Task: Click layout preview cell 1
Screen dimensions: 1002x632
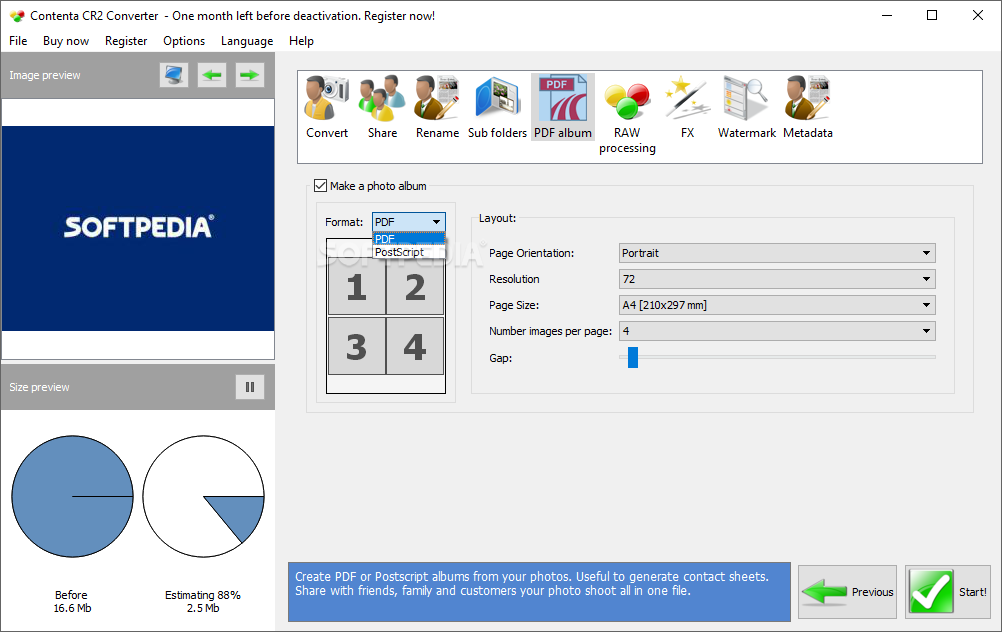Action: [x=357, y=287]
